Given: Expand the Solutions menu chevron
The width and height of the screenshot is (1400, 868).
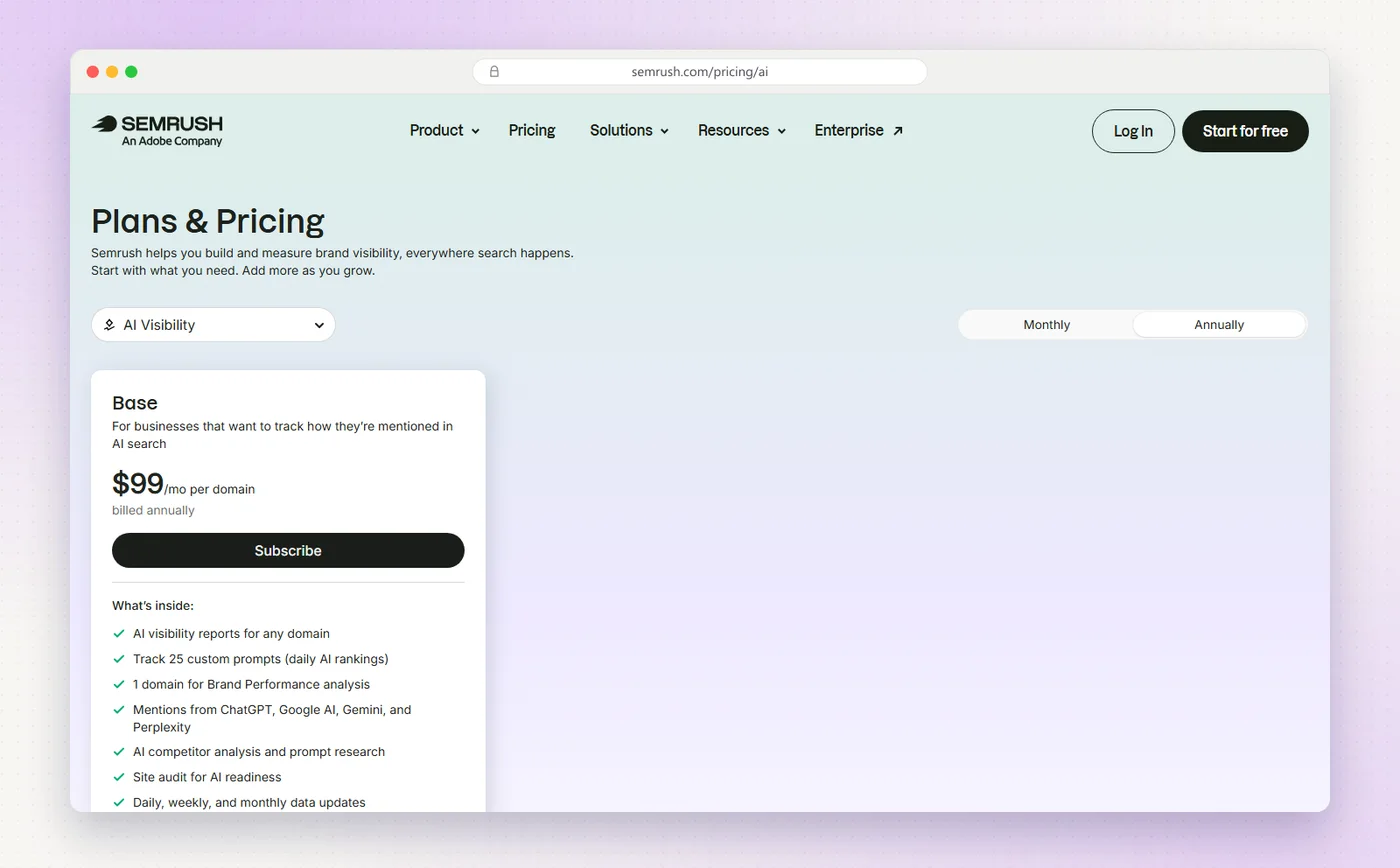Looking at the screenshot, I should point(664,131).
